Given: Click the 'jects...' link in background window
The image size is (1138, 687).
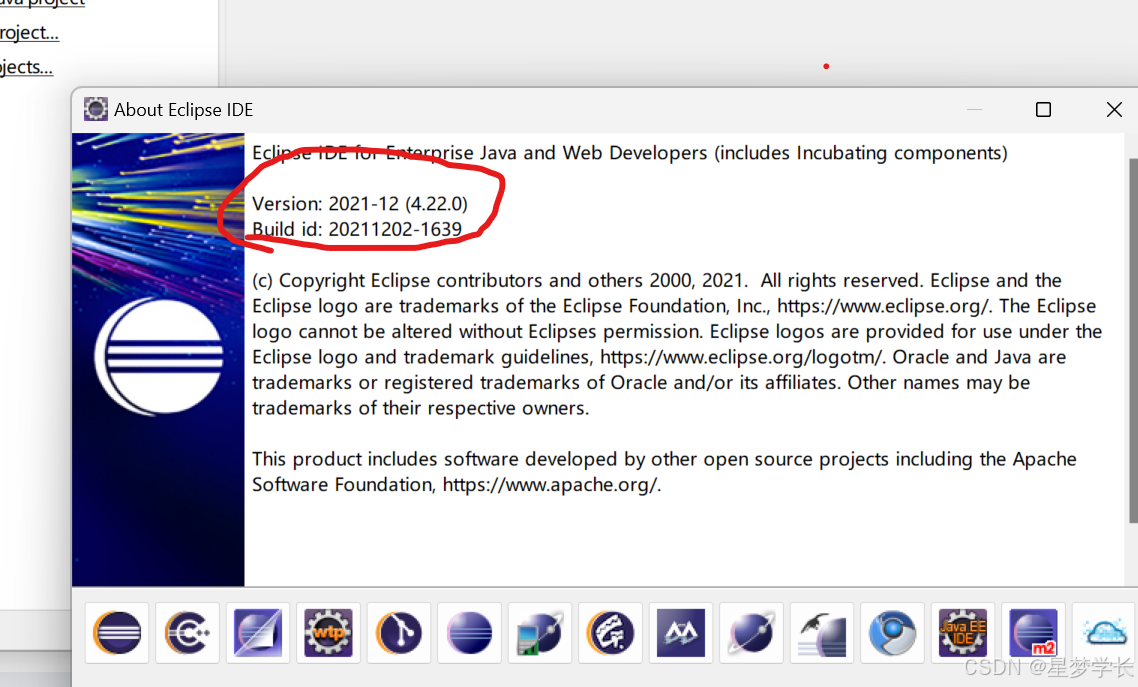Looking at the screenshot, I should [x=26, y=67].
